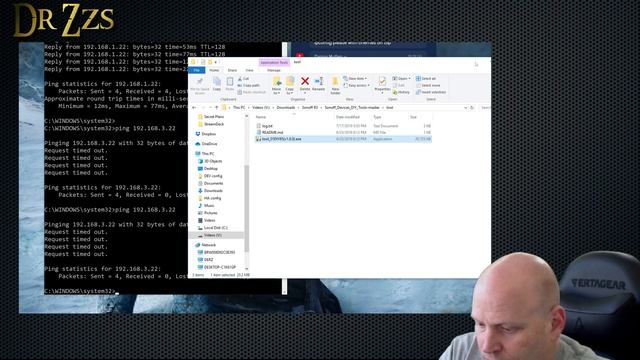Select Videos (V:) drive in navigation pane

click(x=216, y=235)
